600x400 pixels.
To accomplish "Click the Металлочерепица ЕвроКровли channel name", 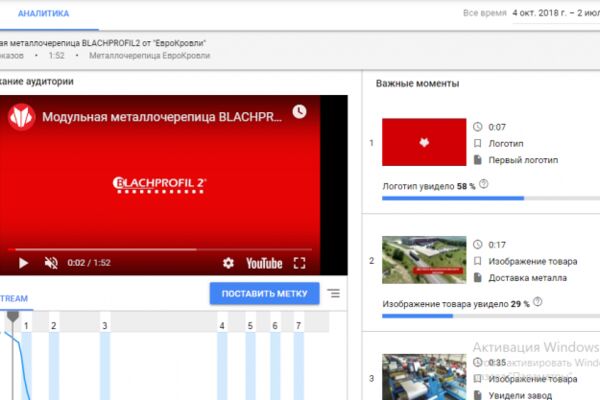I will click(x=150, y=56).
